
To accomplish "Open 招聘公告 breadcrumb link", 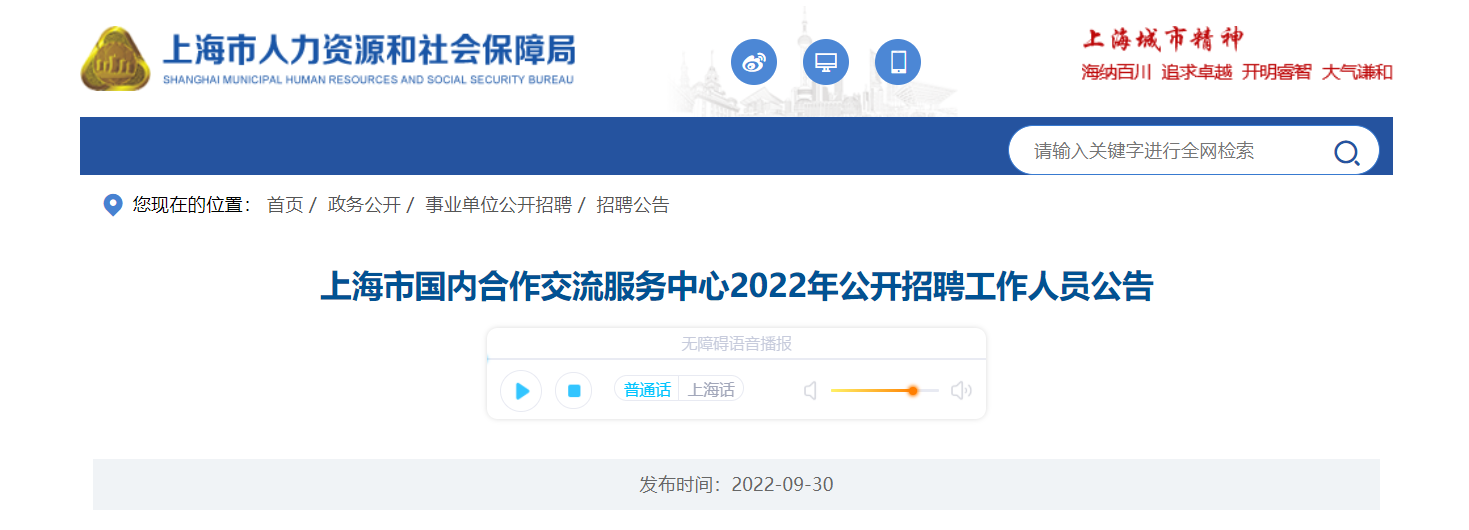I will coord(633,205).
